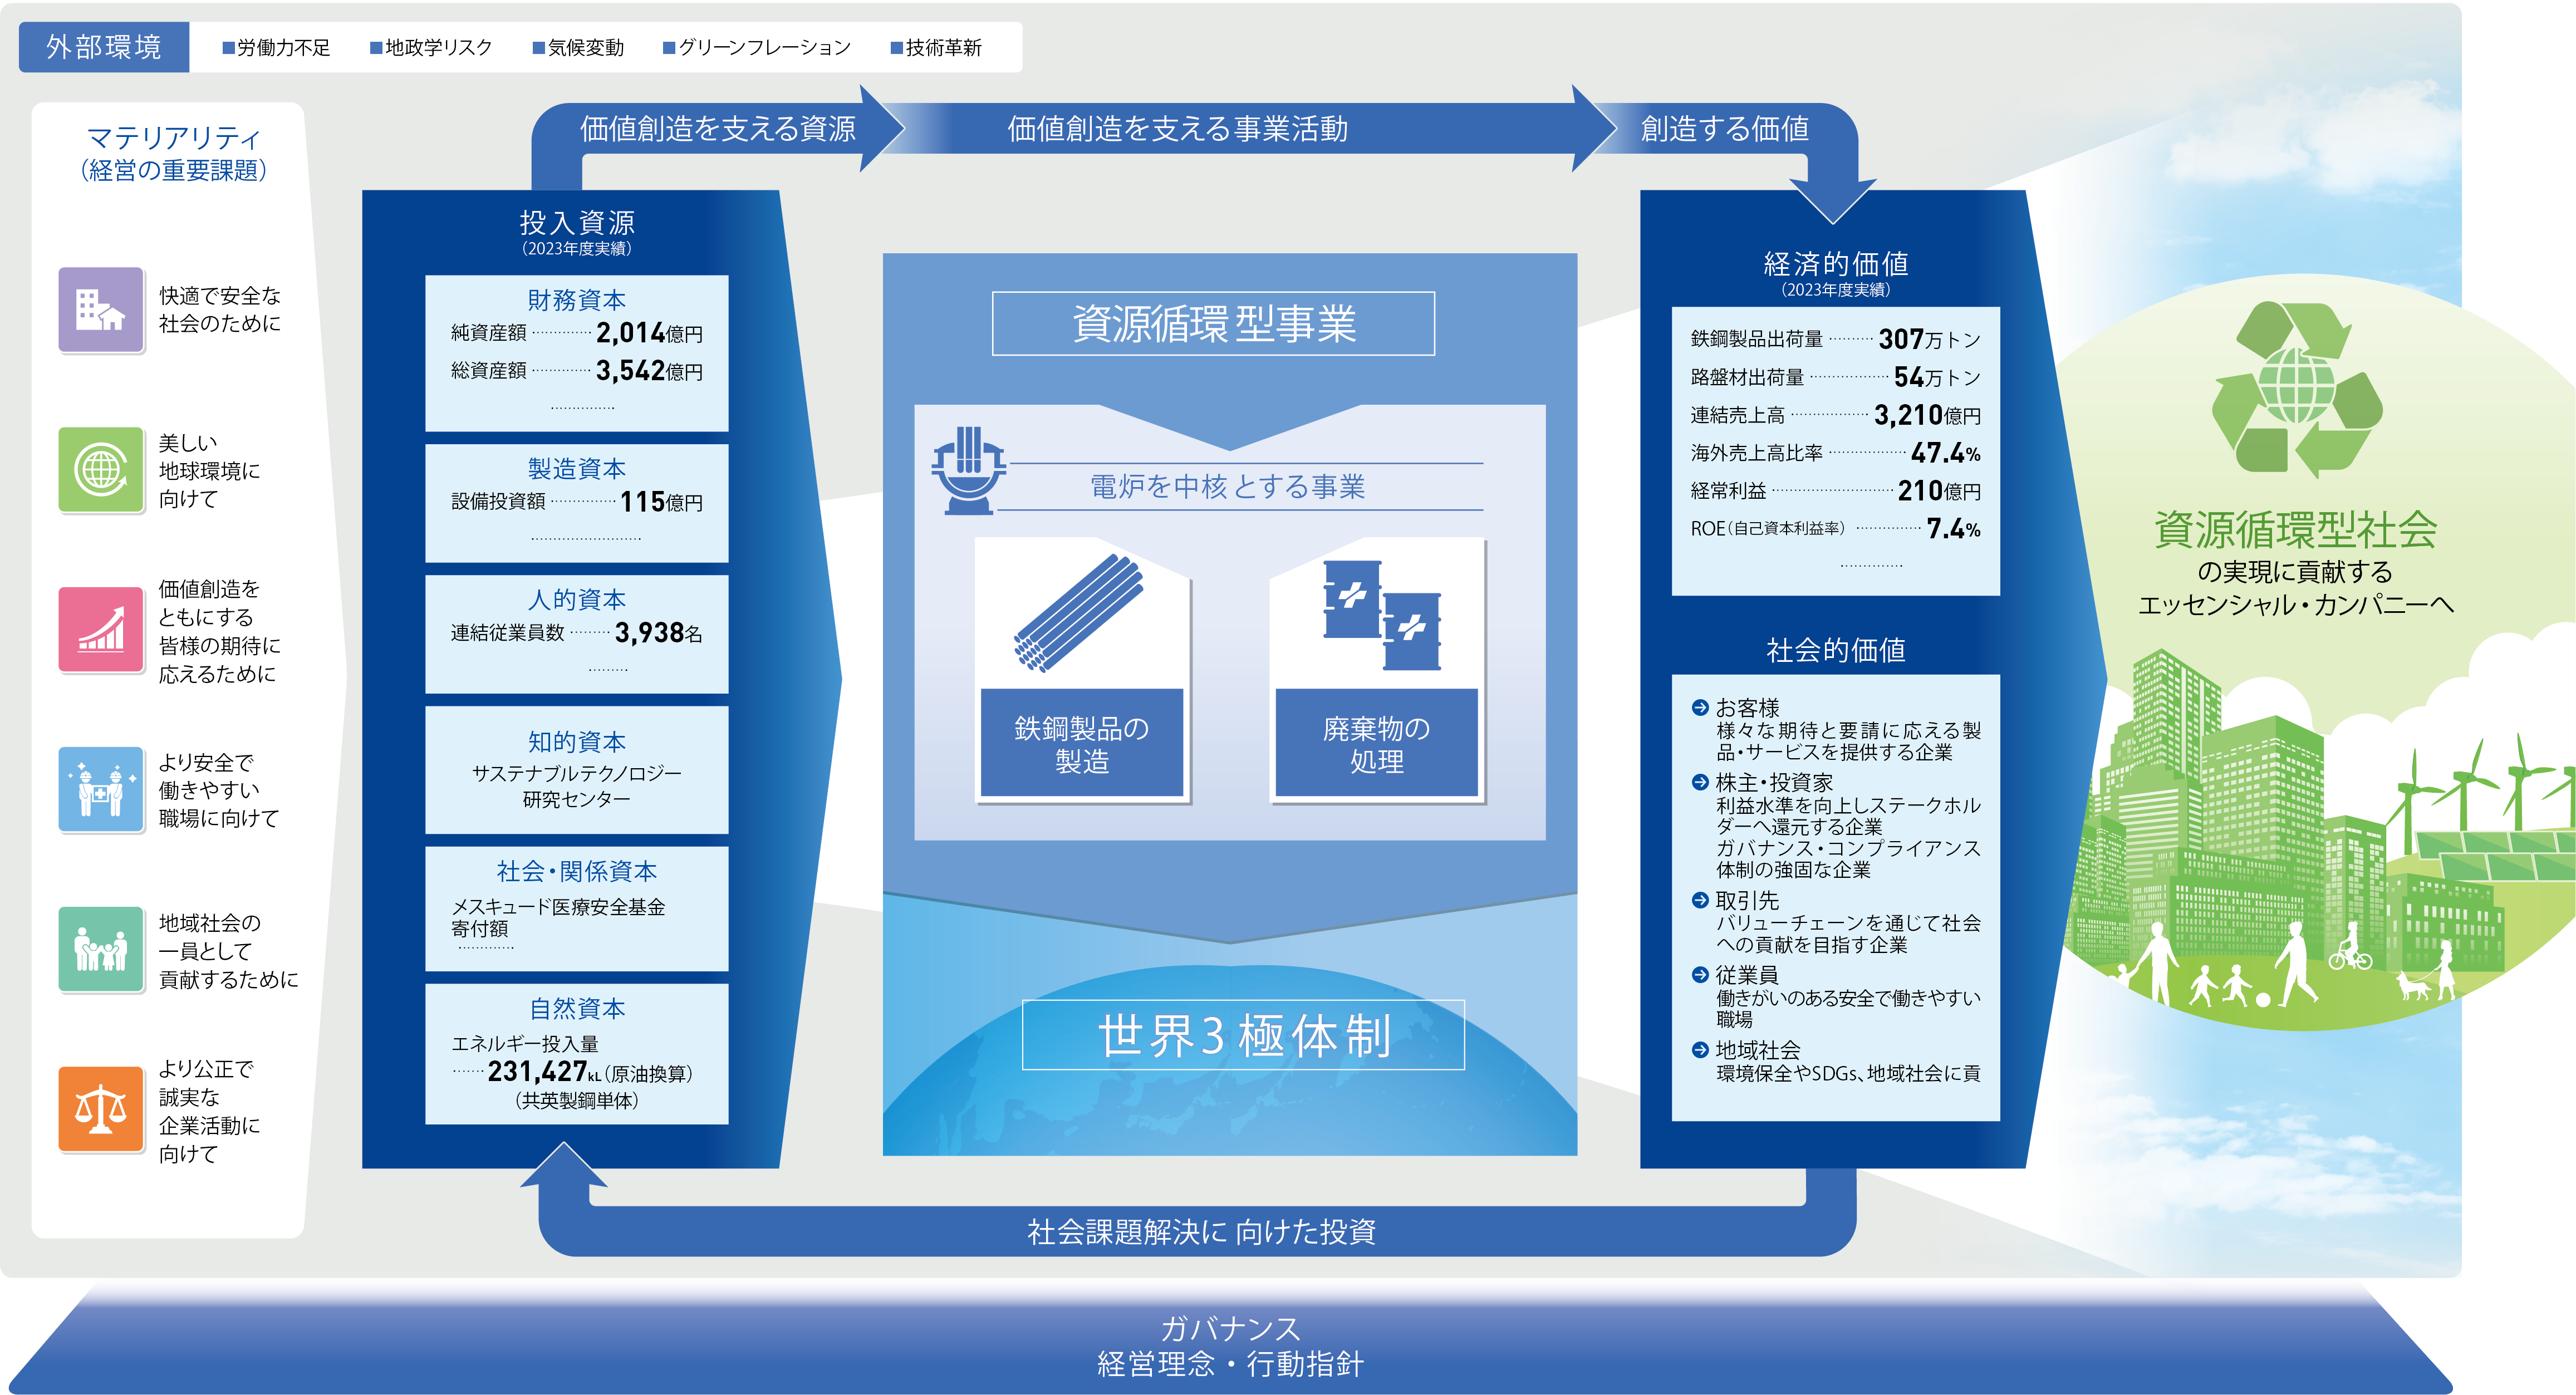Click the waste drums illustration
The height and width of the screenshot is (1395, 2576).
point(1382,615)
